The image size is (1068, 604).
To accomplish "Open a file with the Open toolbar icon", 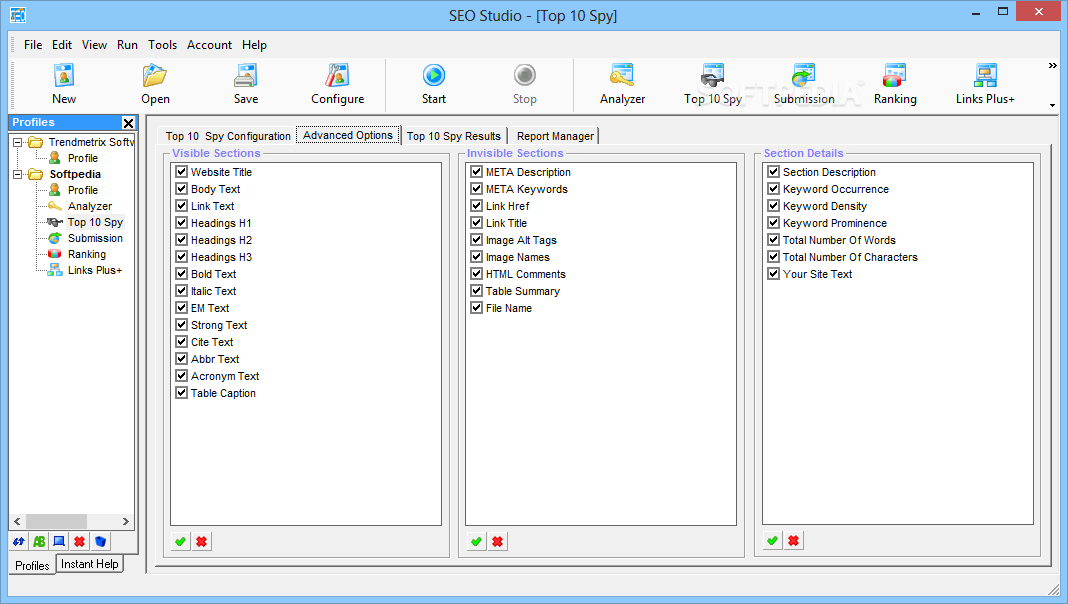I will click(x=155, y=84).
